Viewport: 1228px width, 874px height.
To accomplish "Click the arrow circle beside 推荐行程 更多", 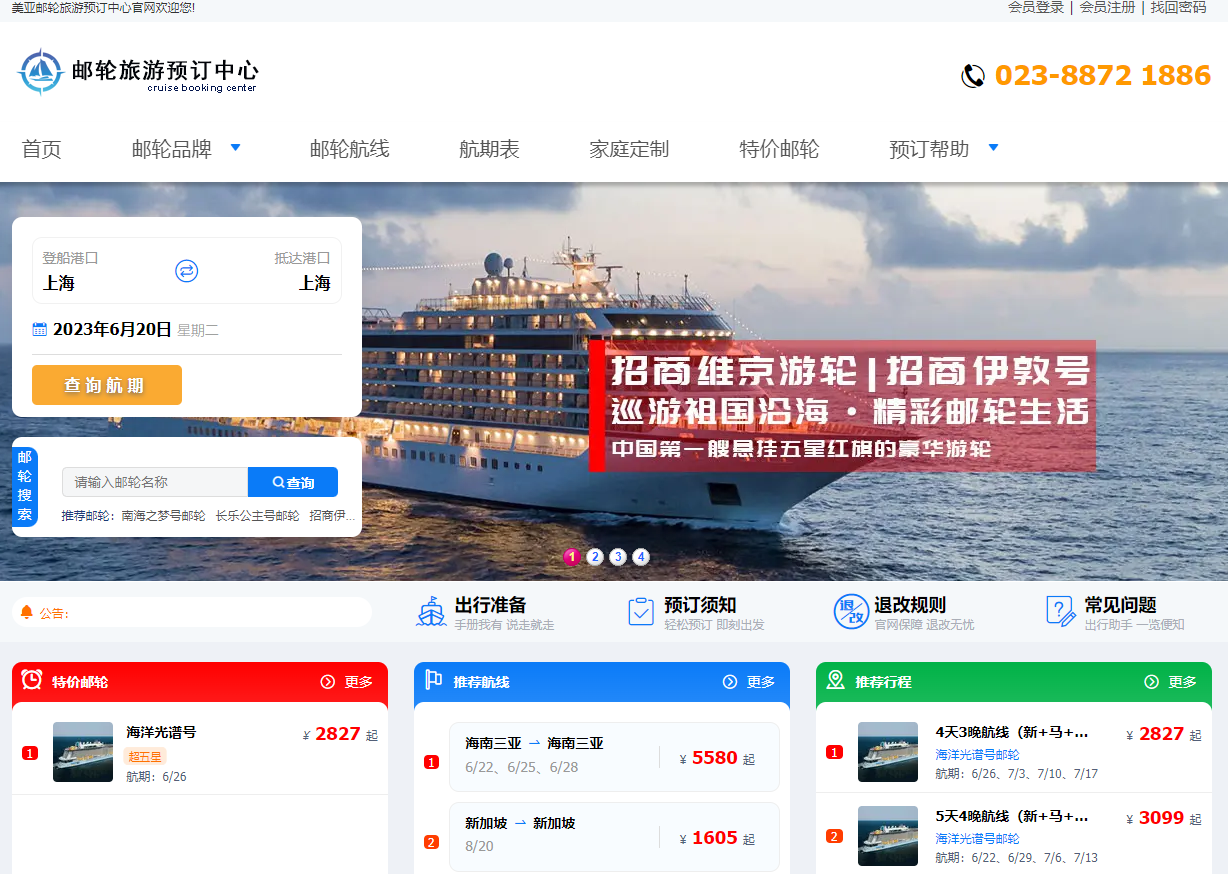I will coord(1151,682).
